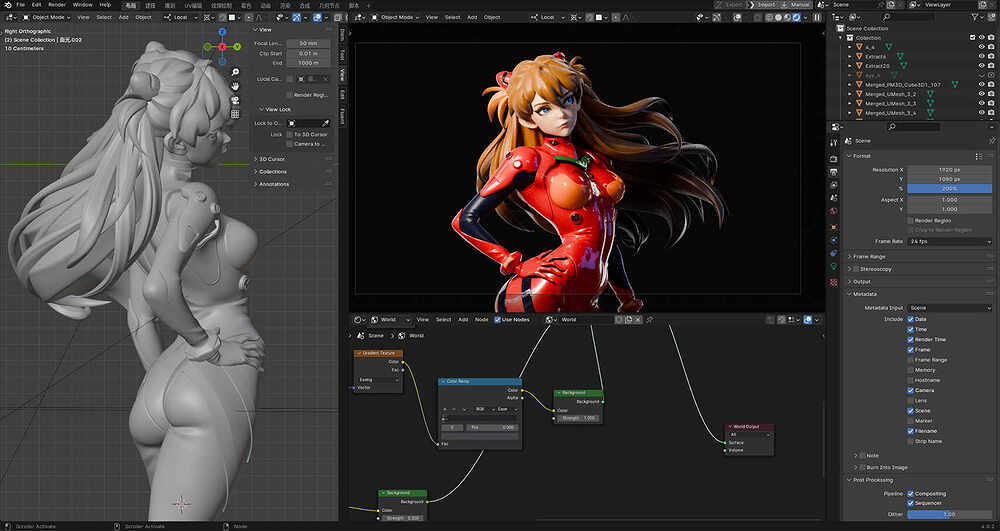Open the File menu
The width and height of the screenshot is (1000, 531).
coord(20,4)
